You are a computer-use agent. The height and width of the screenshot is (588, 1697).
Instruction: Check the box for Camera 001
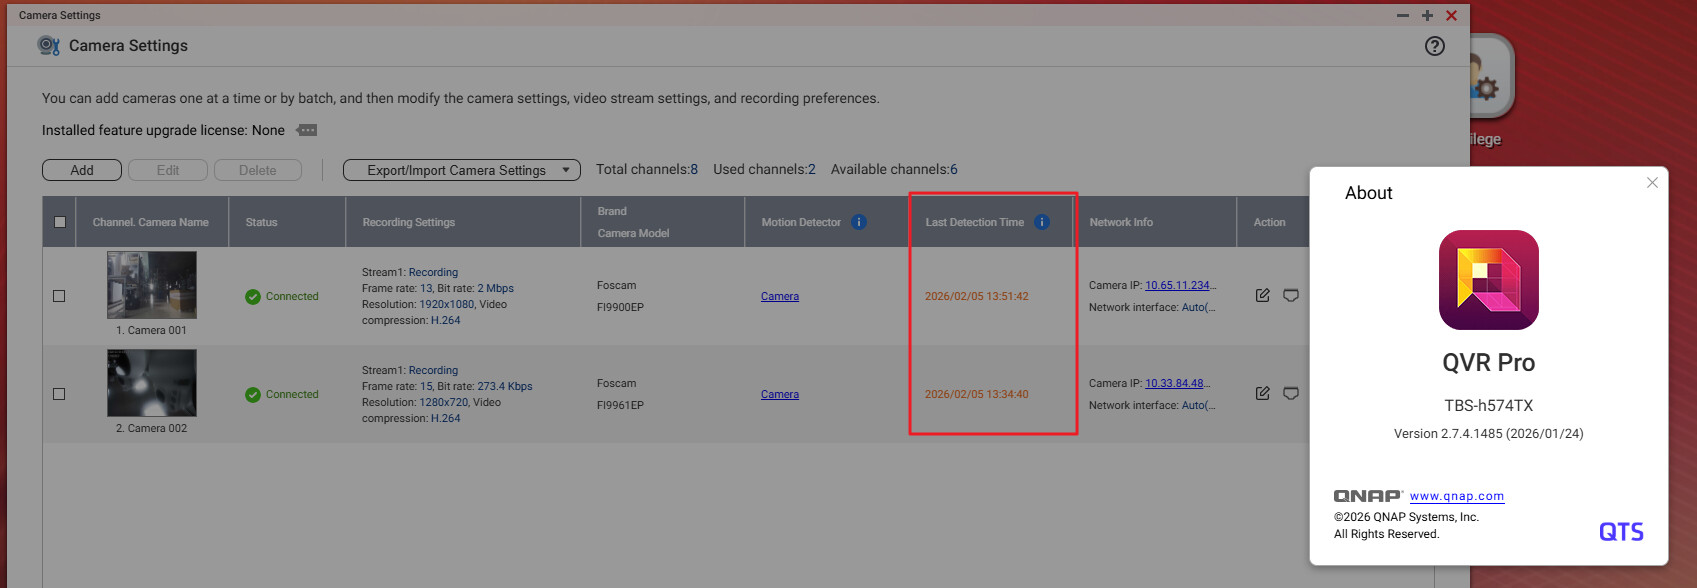coord(59,296)
